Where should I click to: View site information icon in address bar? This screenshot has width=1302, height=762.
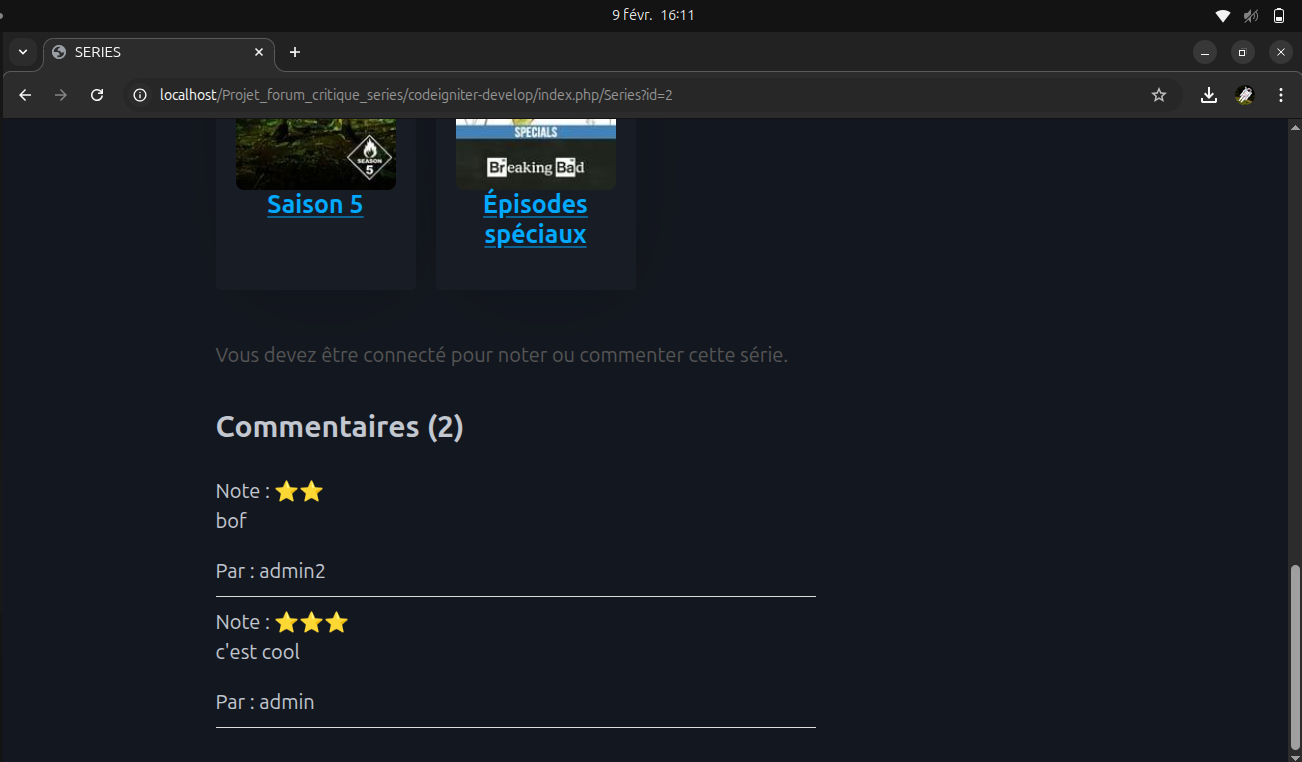click(141, 95)
